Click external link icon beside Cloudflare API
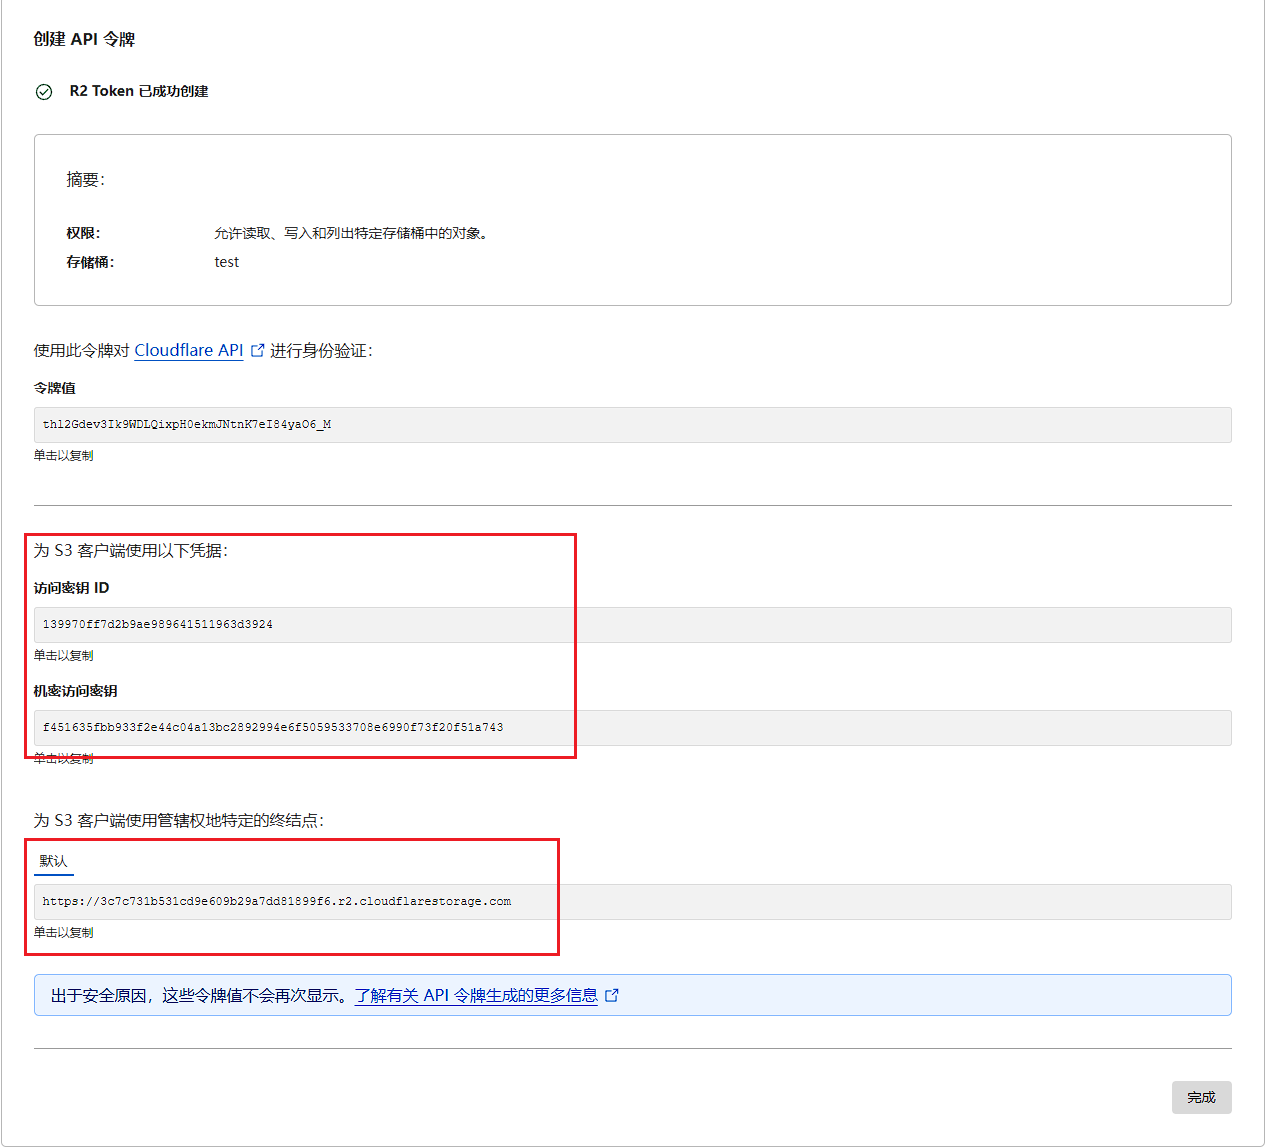This screenshot has height=1147, width=1265. click(257, 350)
